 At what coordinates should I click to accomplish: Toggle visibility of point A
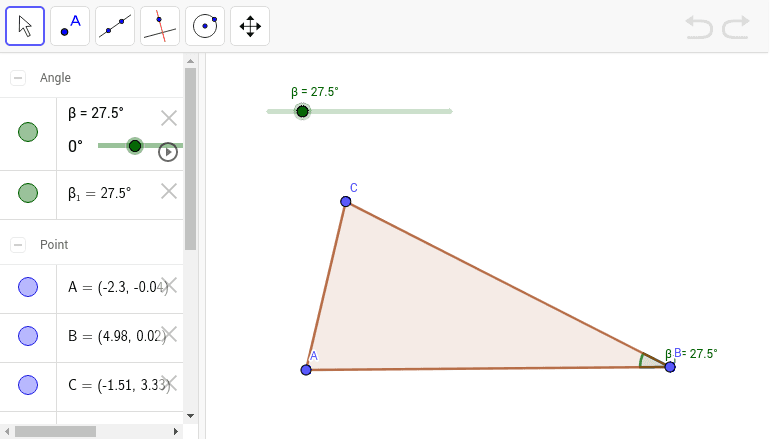28,287
